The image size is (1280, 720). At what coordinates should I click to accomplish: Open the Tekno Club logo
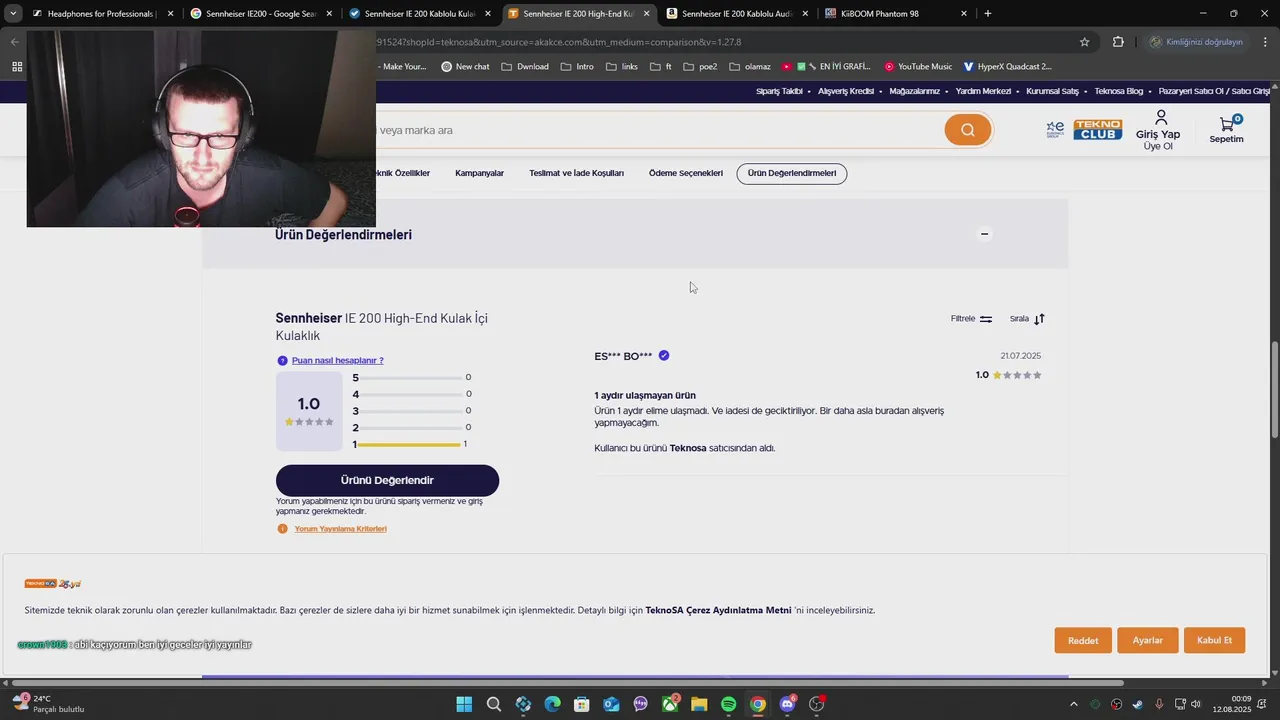(x=1098, y=130)
